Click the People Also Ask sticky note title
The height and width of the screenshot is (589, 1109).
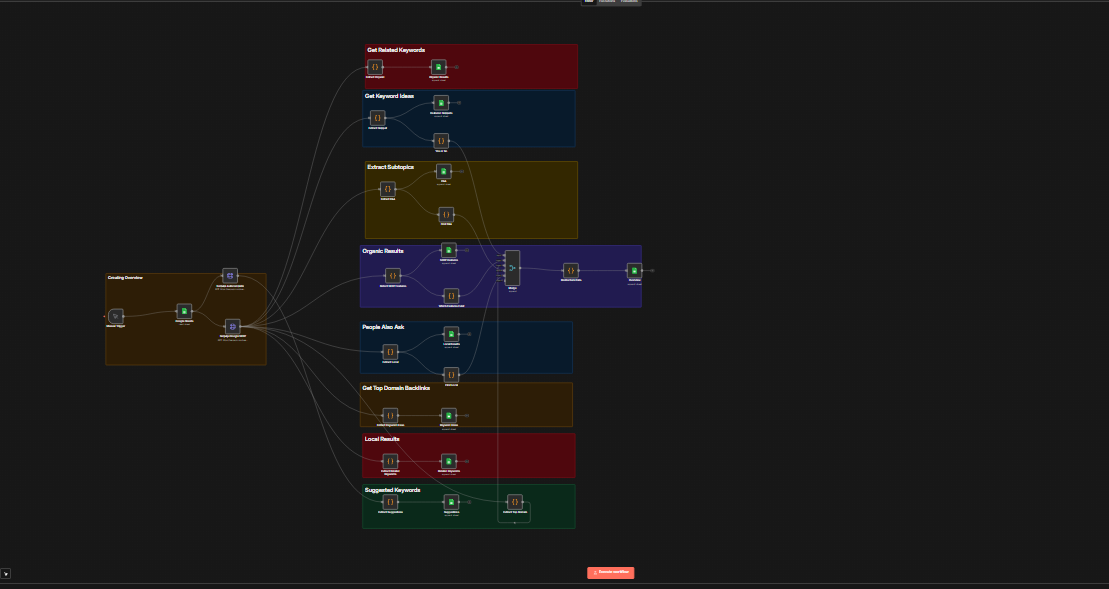tap(383, 327)
